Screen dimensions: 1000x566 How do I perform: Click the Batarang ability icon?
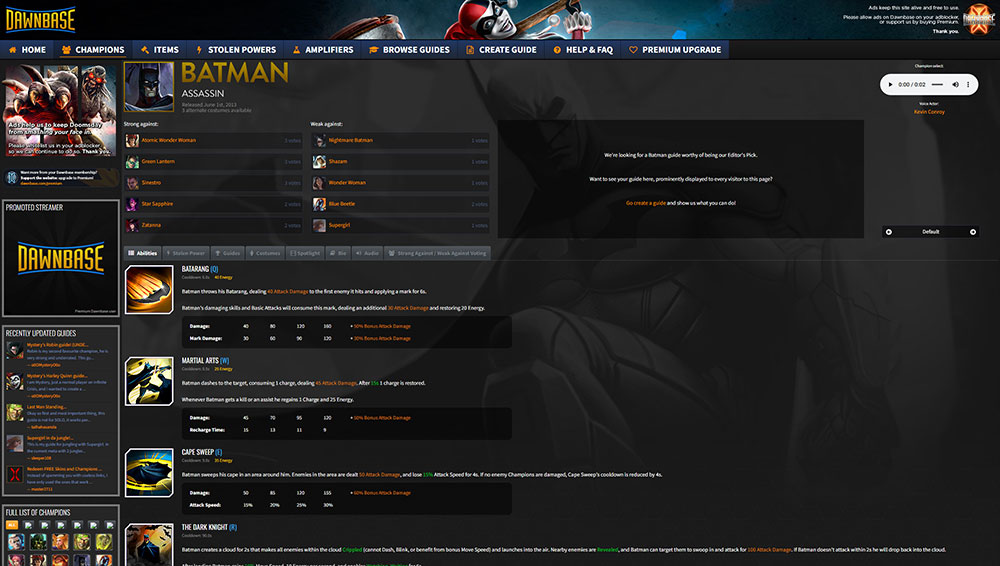click(149, 290)
